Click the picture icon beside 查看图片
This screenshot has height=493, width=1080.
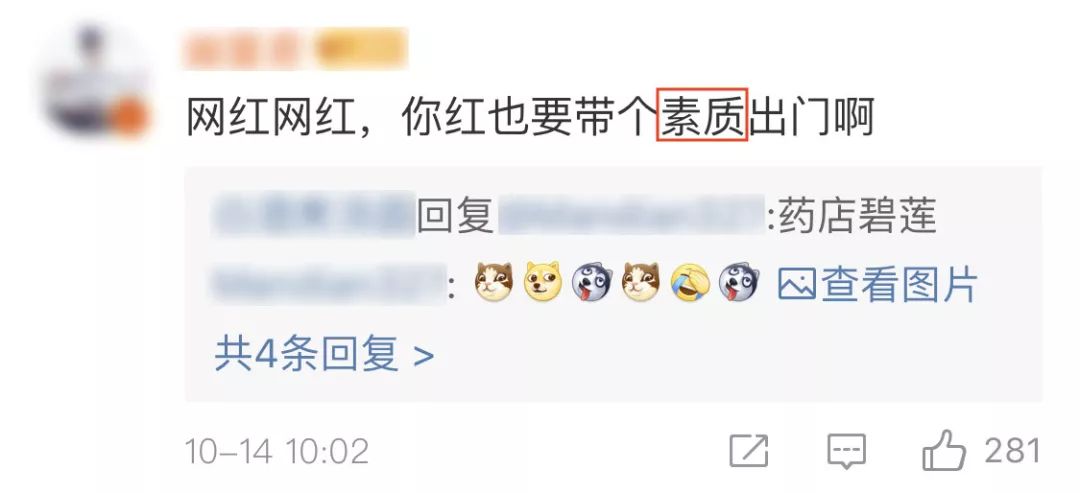click(796, 284)
